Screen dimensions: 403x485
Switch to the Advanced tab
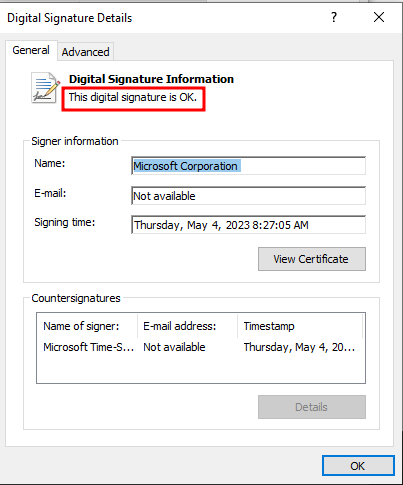pos(85,52)
